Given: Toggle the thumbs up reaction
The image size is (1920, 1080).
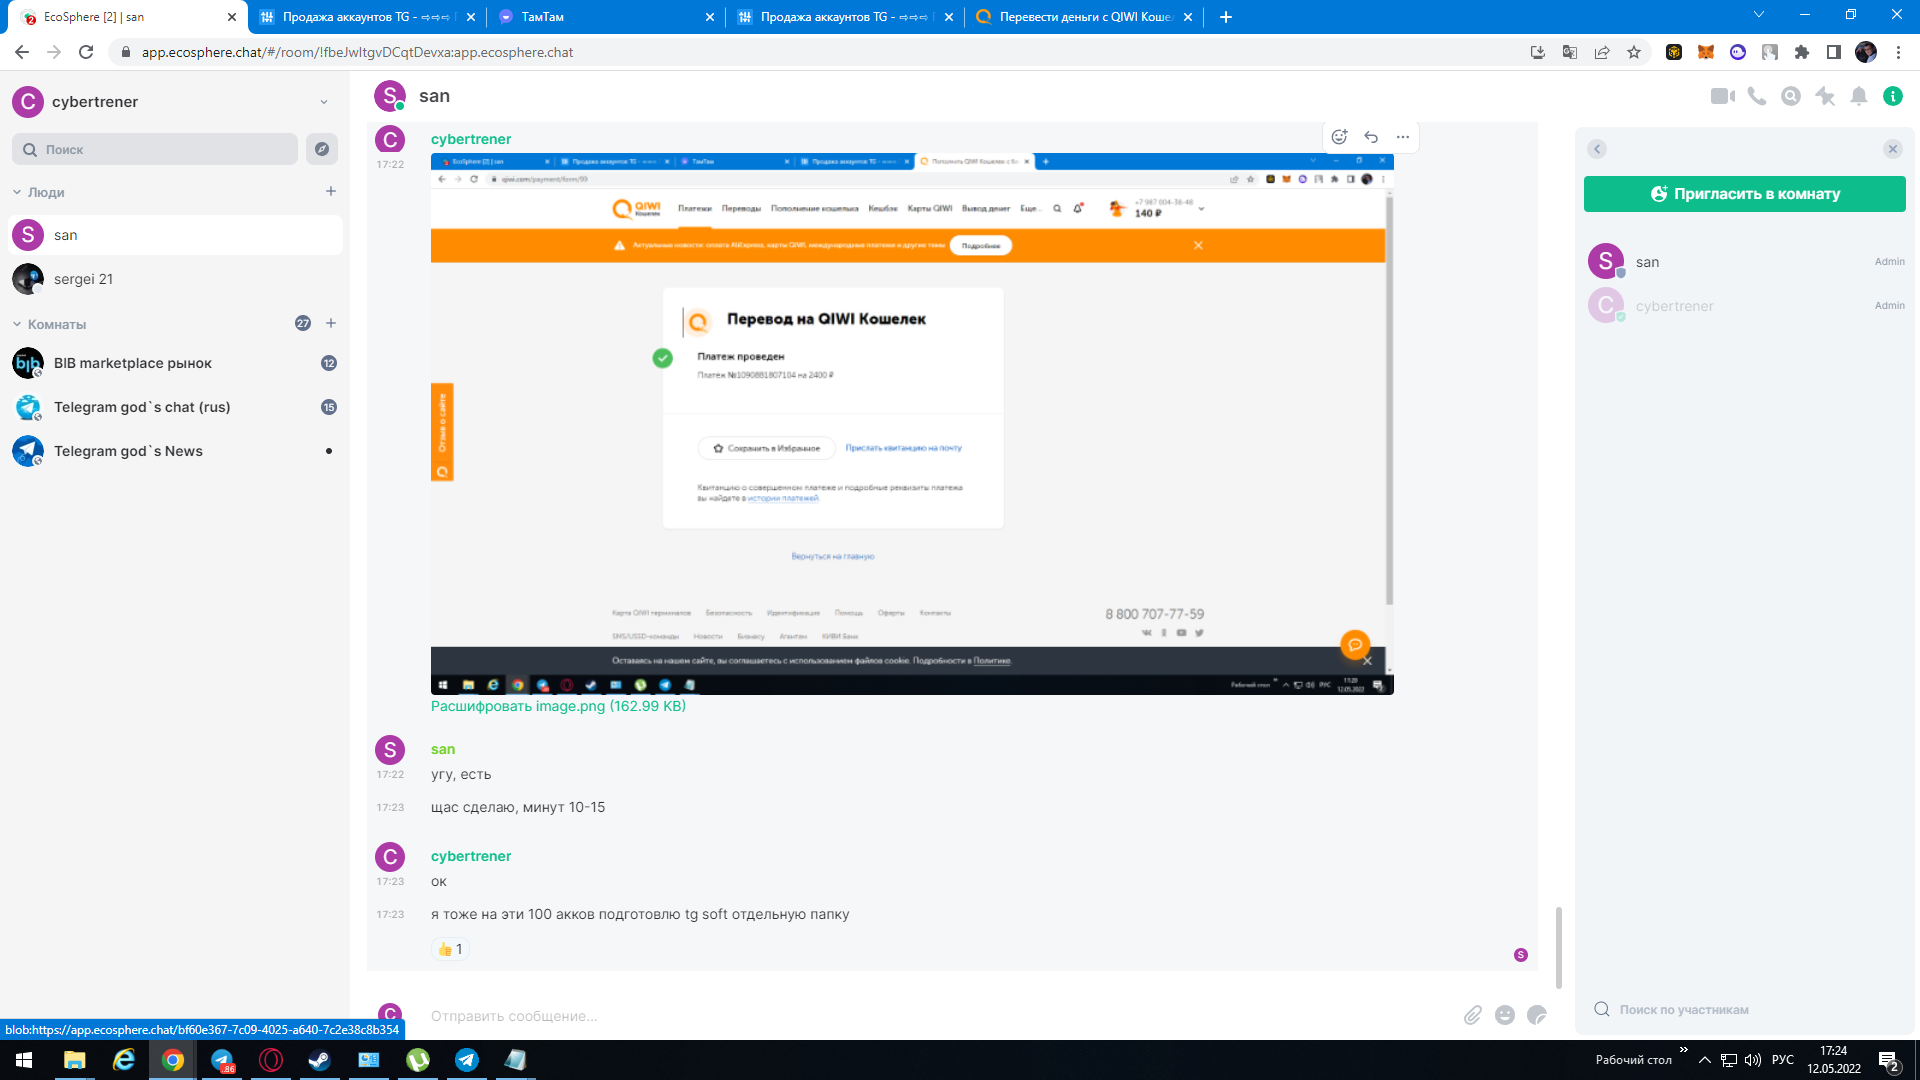Looking at the screenshot, I should (x=450, y=949).
